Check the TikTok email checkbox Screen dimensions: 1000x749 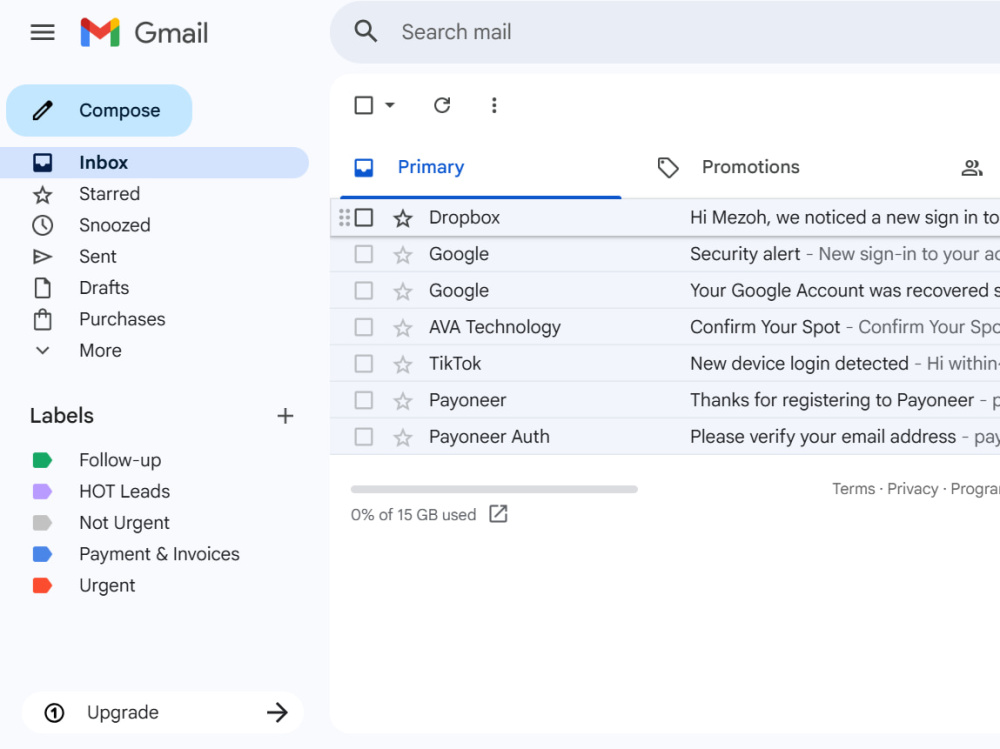(x=364, y=364)
